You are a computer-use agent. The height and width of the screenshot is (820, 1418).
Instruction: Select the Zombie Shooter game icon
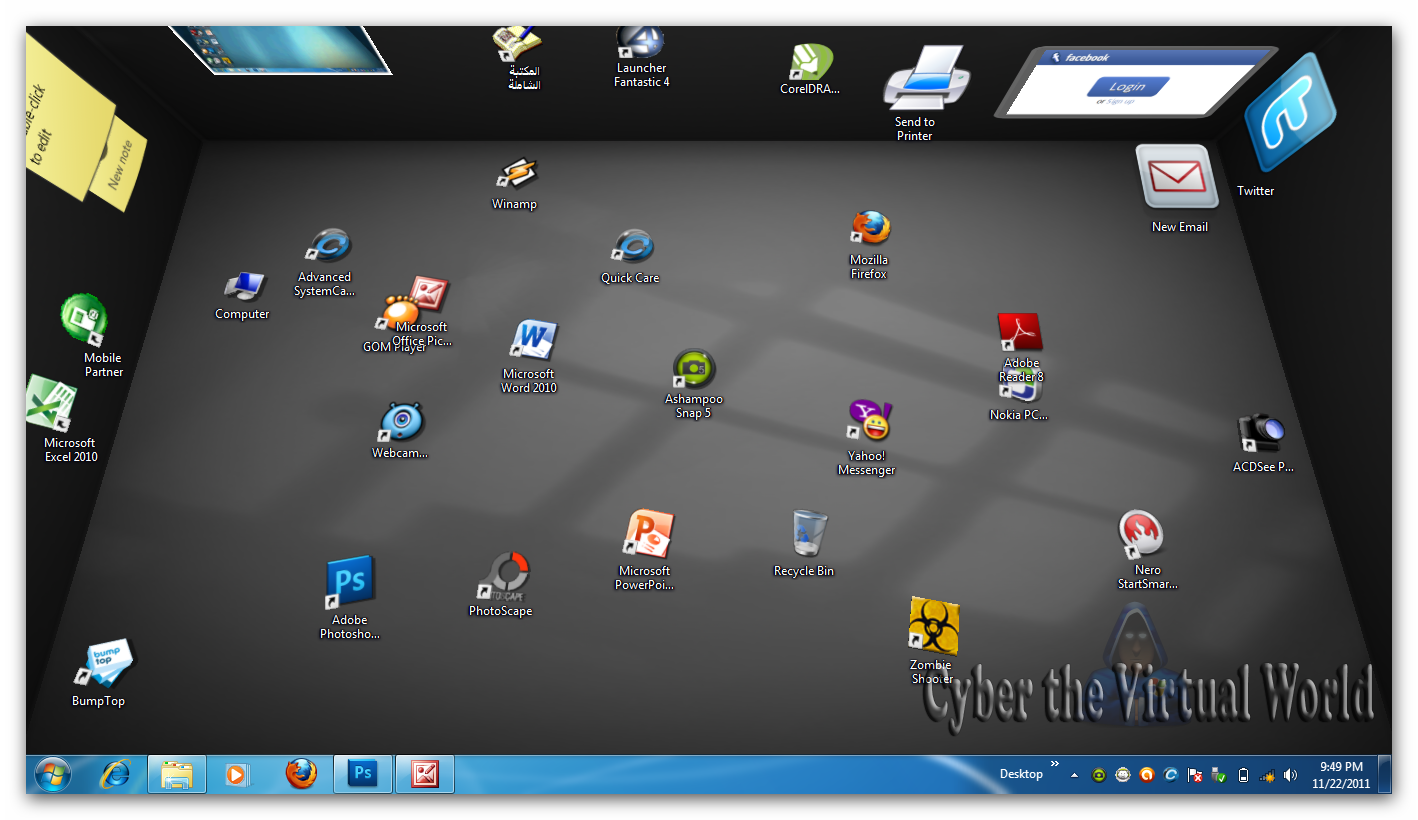point(934,625)
